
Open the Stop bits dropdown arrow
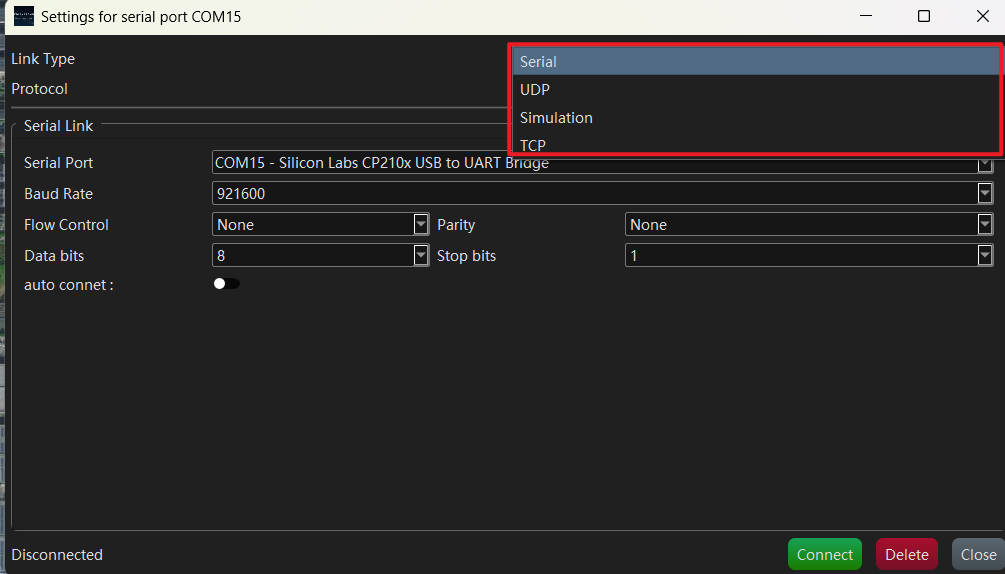985,255
